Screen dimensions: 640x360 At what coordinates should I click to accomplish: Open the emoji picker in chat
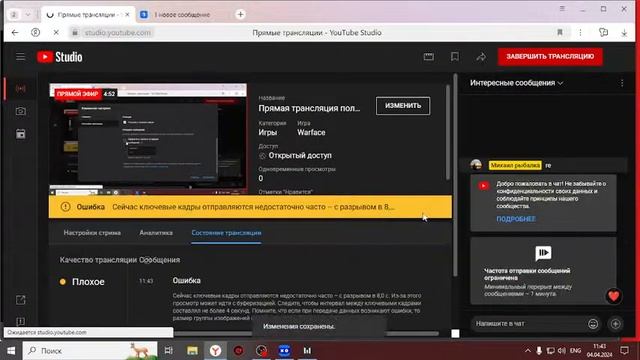coord(593,324)
